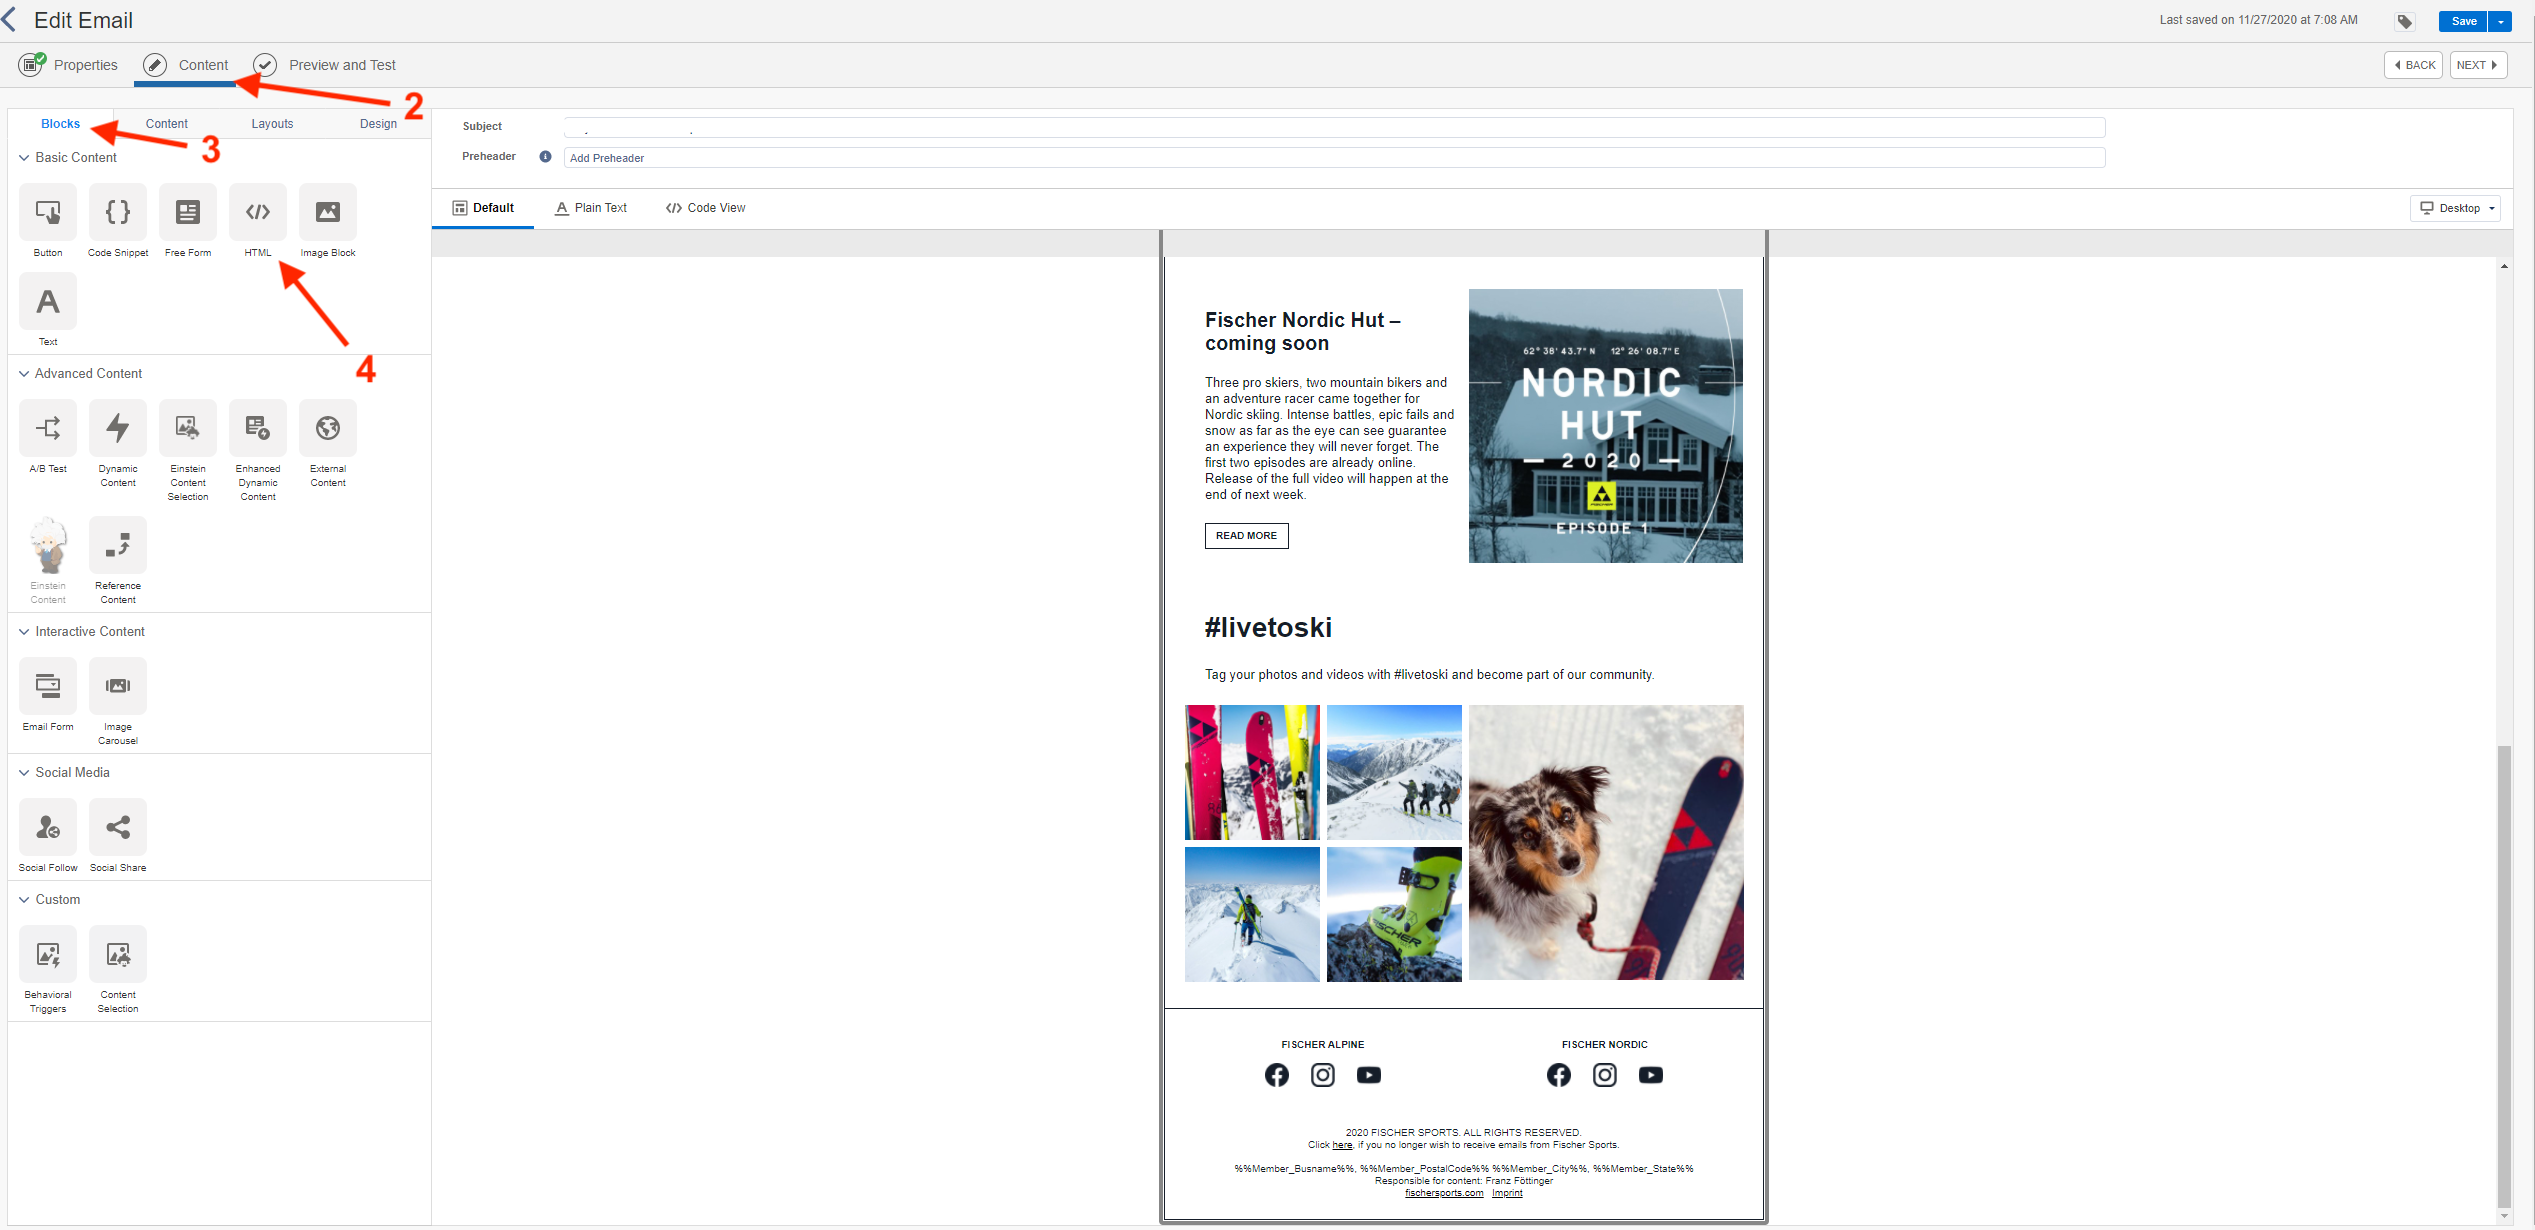Choose the Dynamic Content block
Image resolution: width=2535 pixels, height=1230 pixels.
click(118, 428)
